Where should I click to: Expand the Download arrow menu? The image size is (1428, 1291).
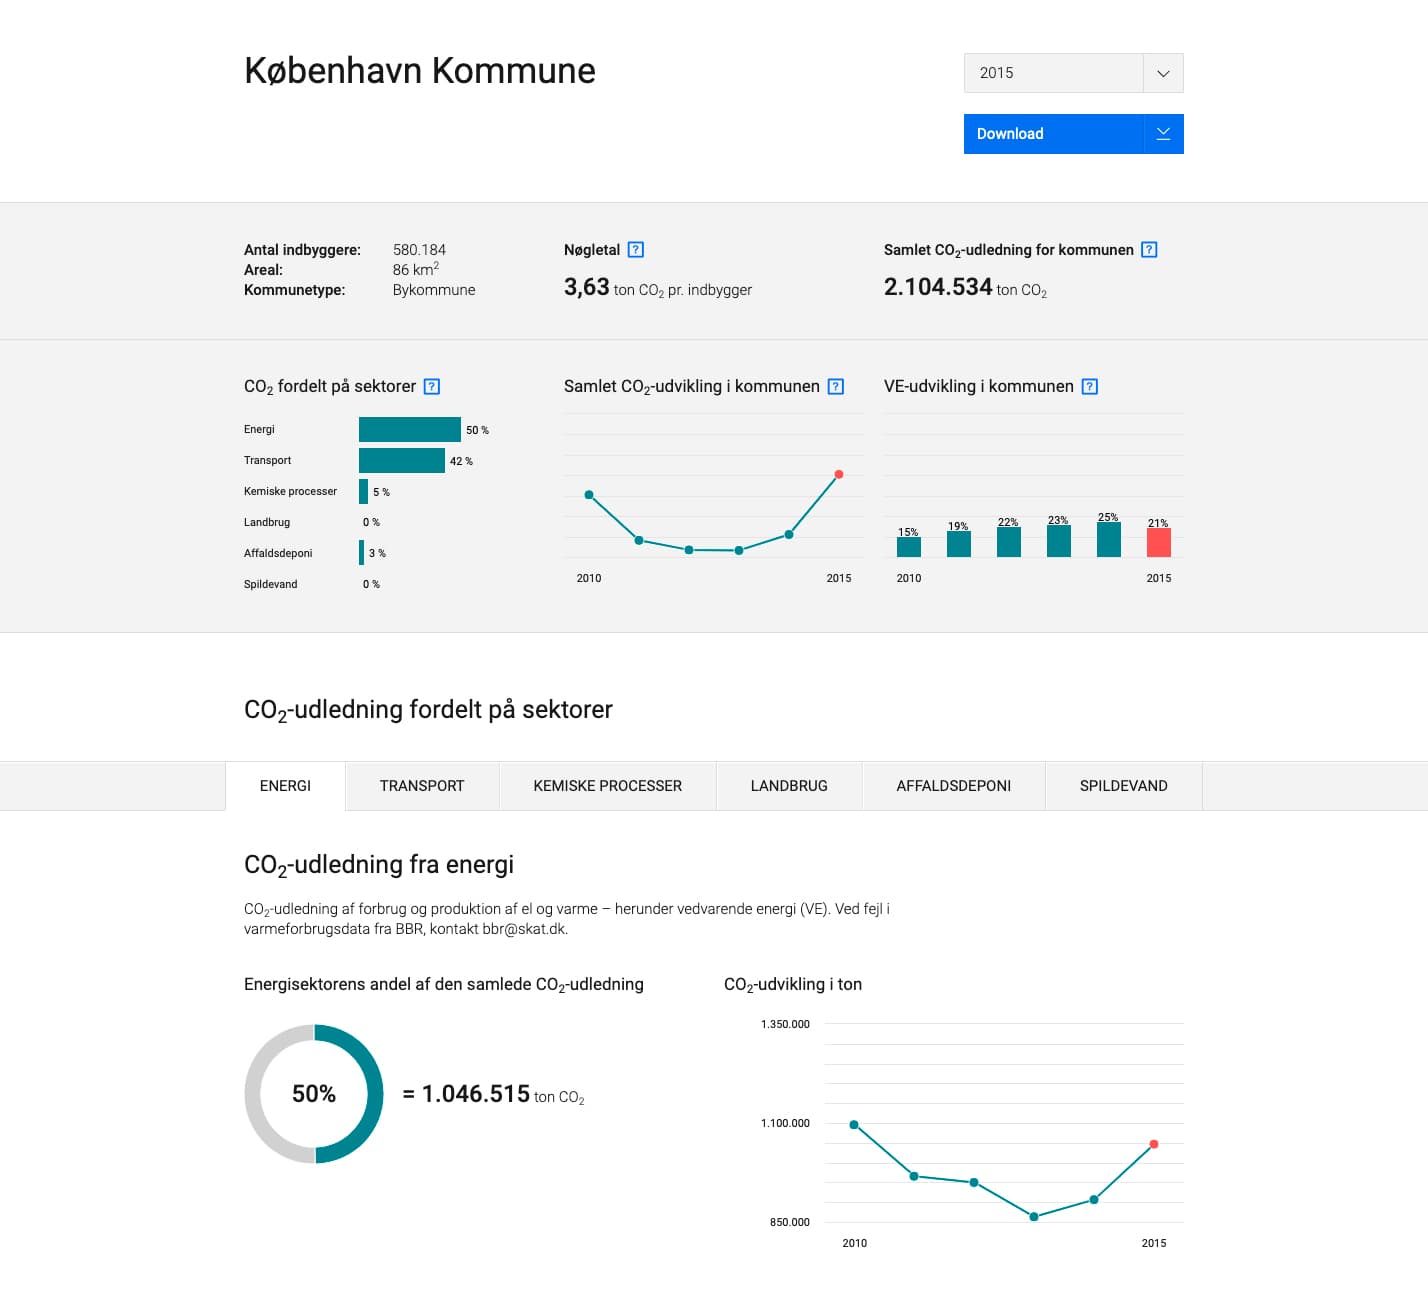(1163, 134)
